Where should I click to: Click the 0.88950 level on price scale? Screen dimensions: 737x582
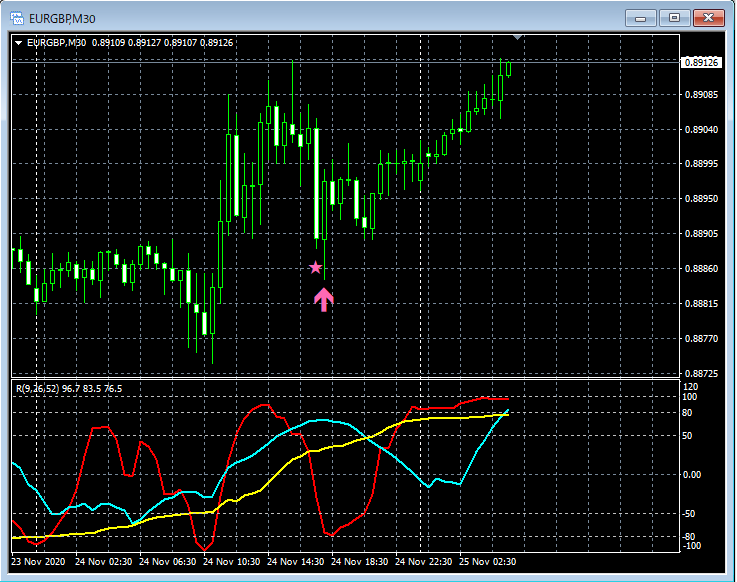701,199
